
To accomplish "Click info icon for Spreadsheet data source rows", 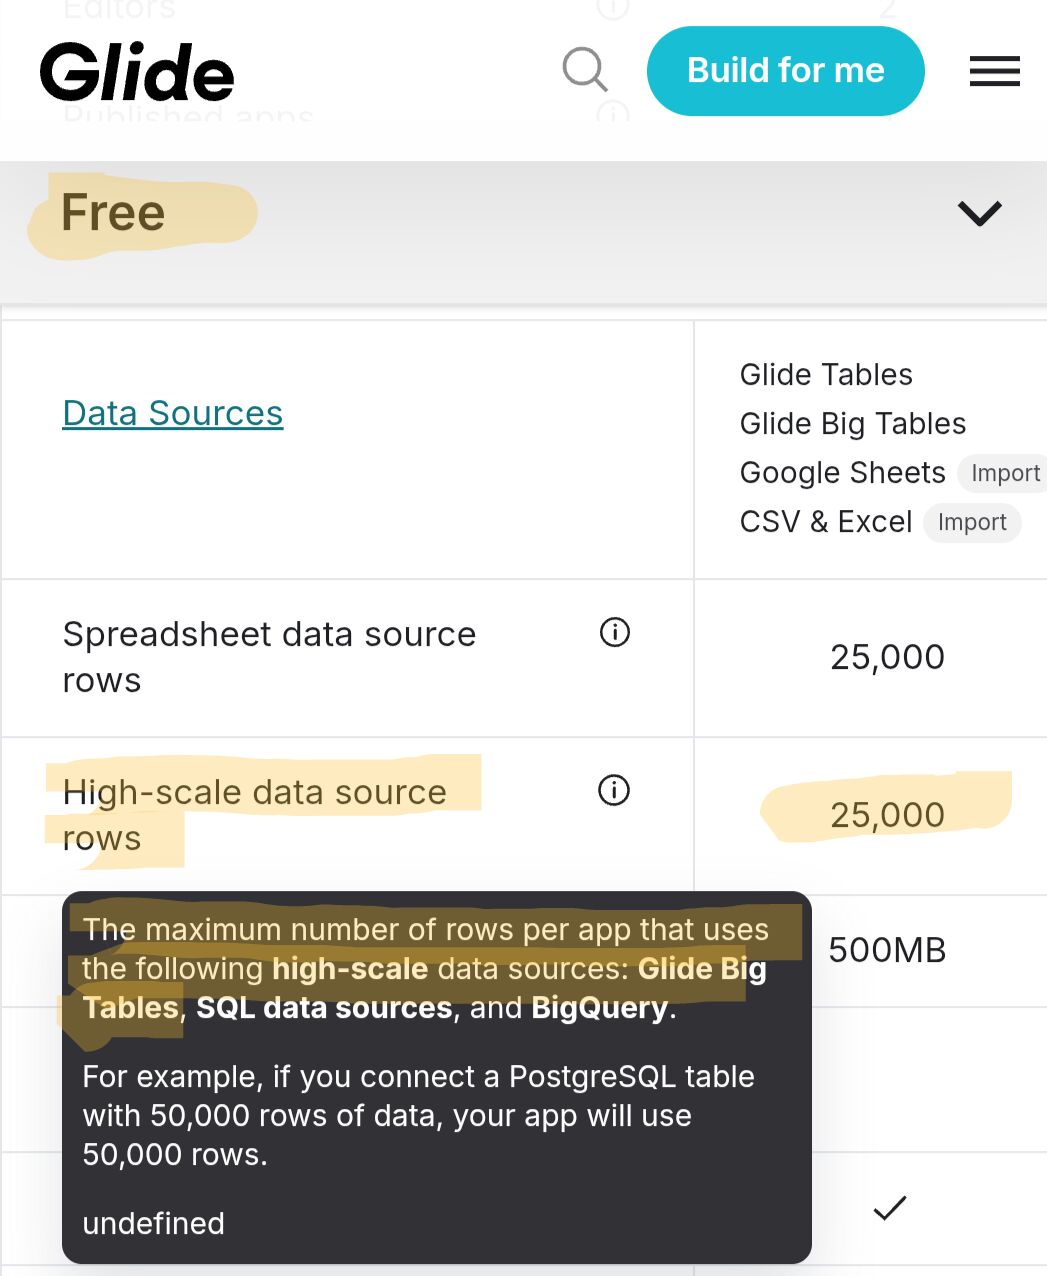I will pyautogui.click(x=615, y=632).
